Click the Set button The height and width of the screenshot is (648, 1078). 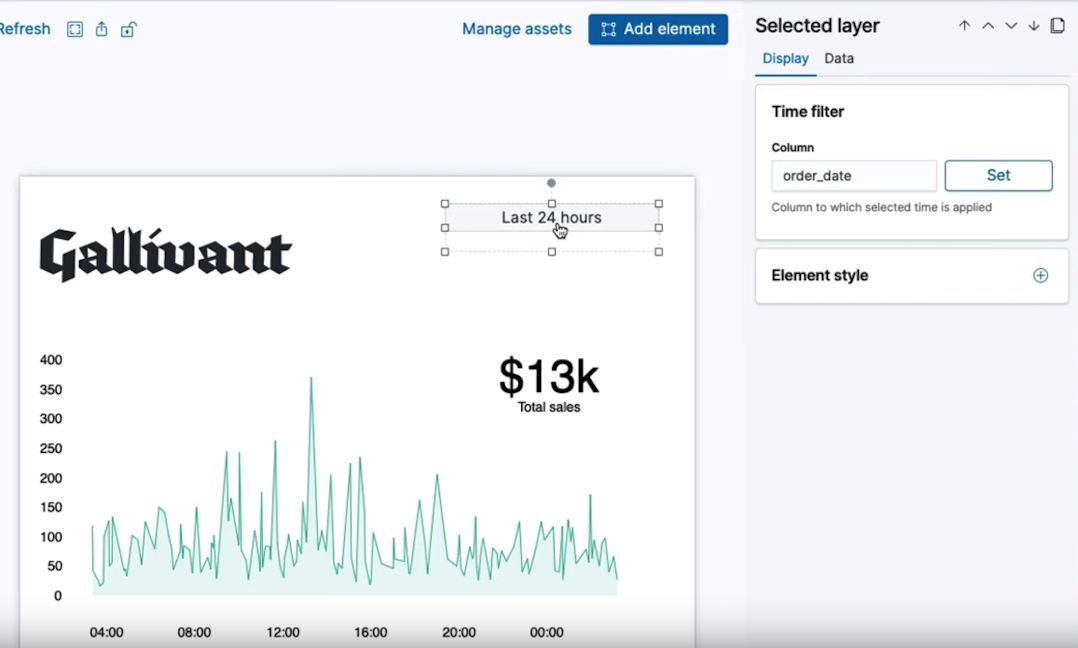point(998,176)
